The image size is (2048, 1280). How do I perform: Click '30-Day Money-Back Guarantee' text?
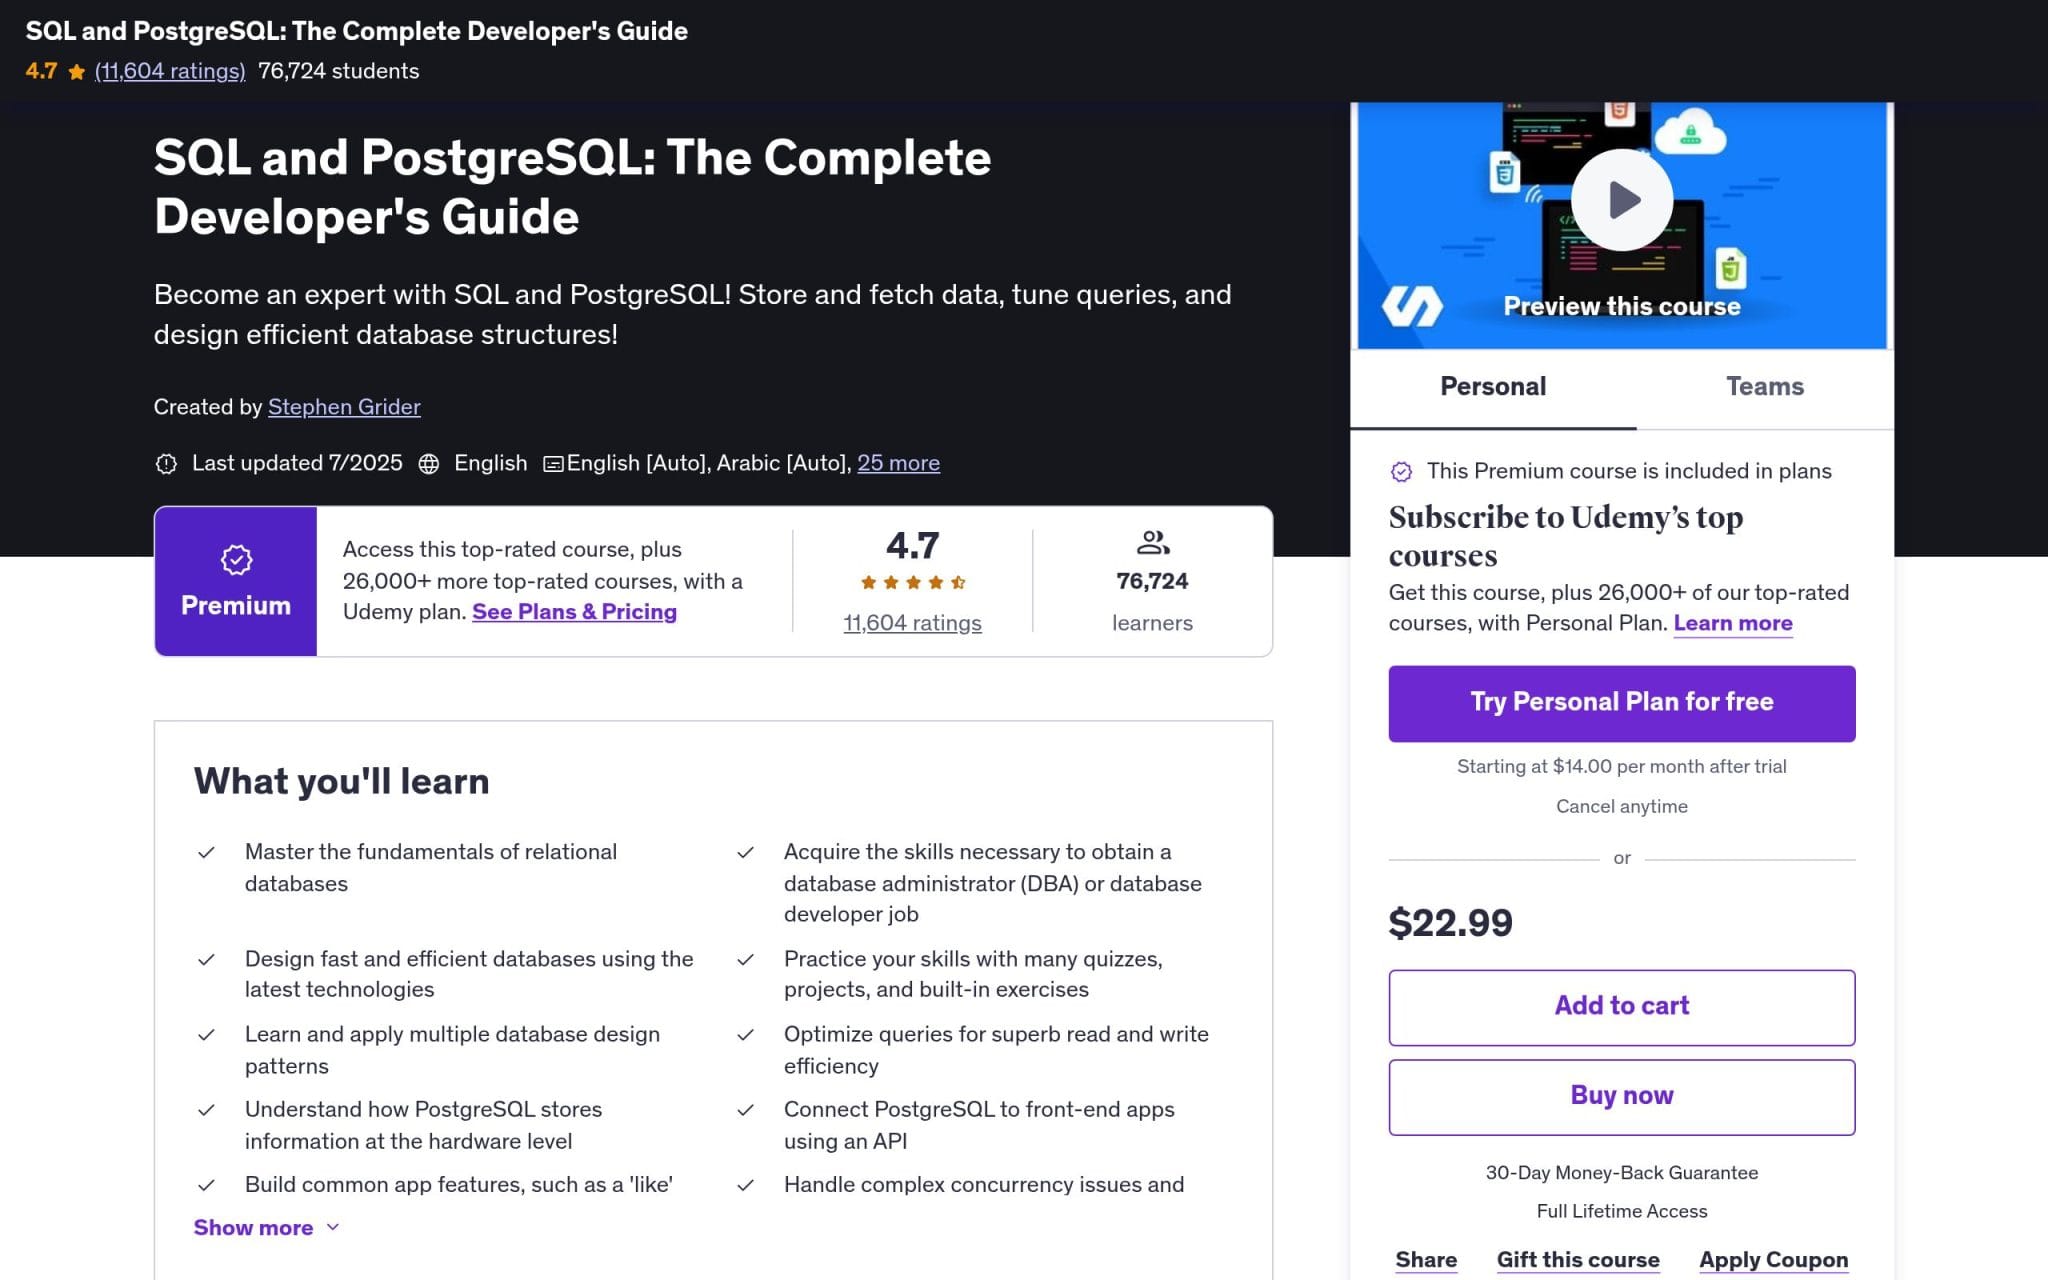pyautogui.click(x=1621, y=1173)
